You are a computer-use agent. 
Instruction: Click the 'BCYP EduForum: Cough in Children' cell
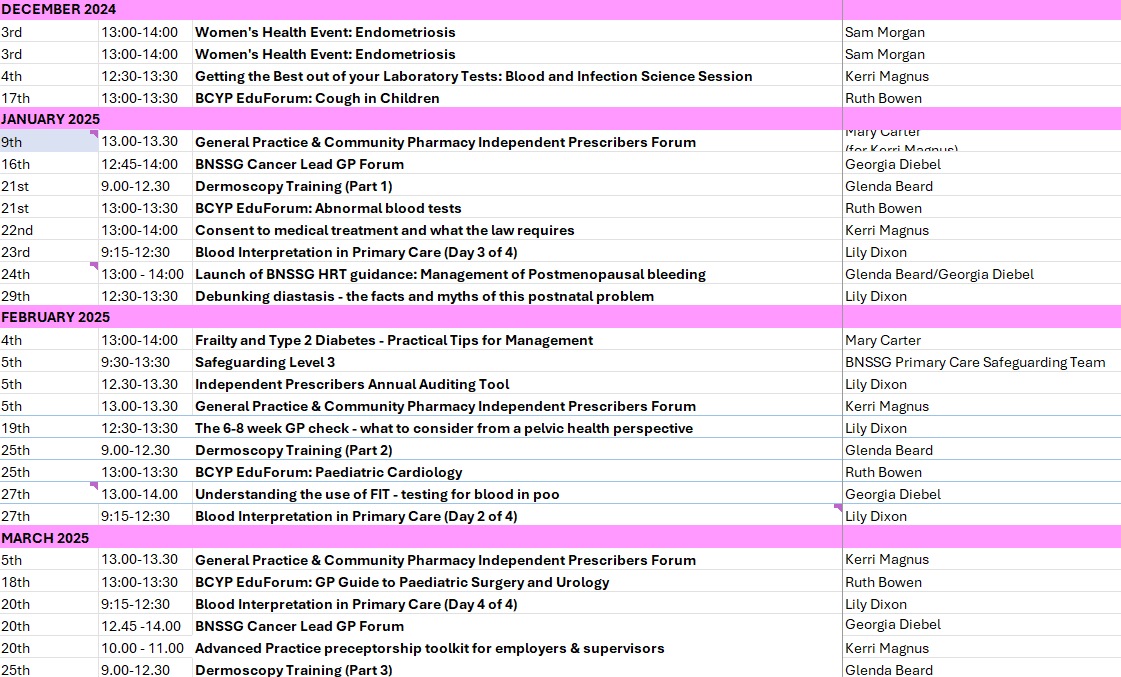pyautogui.click(x=317, y=98)
